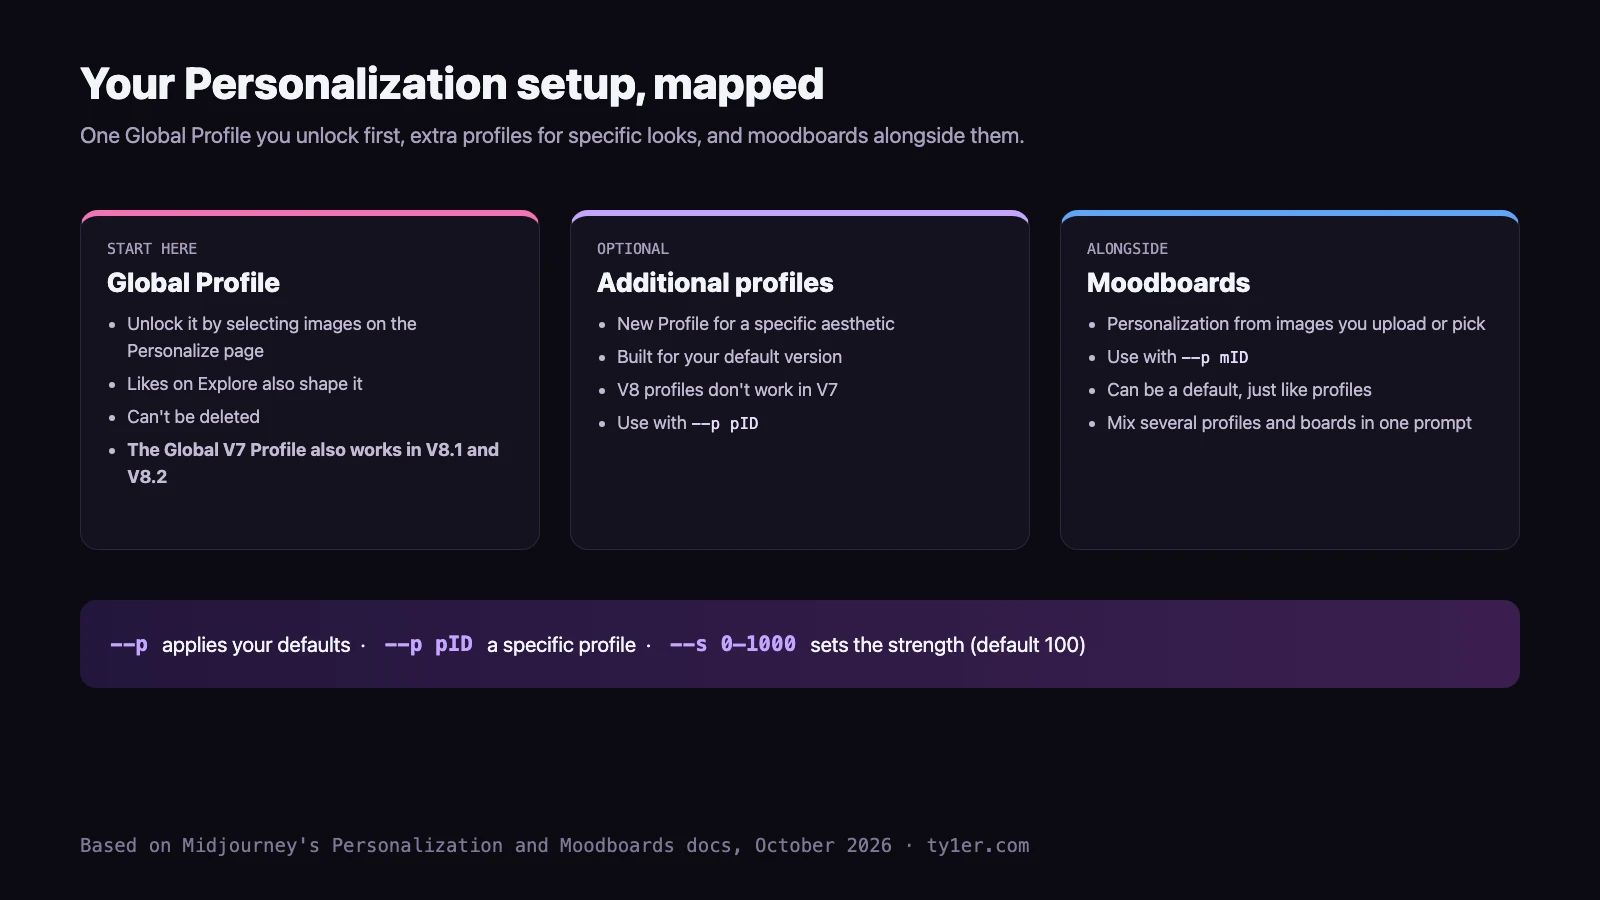
Task: Select 'Built for your default version' bullet
Action: coord(729,357)
